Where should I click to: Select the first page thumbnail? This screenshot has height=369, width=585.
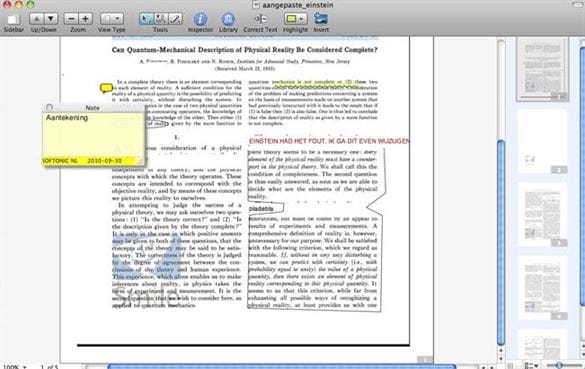coord(542,69)
